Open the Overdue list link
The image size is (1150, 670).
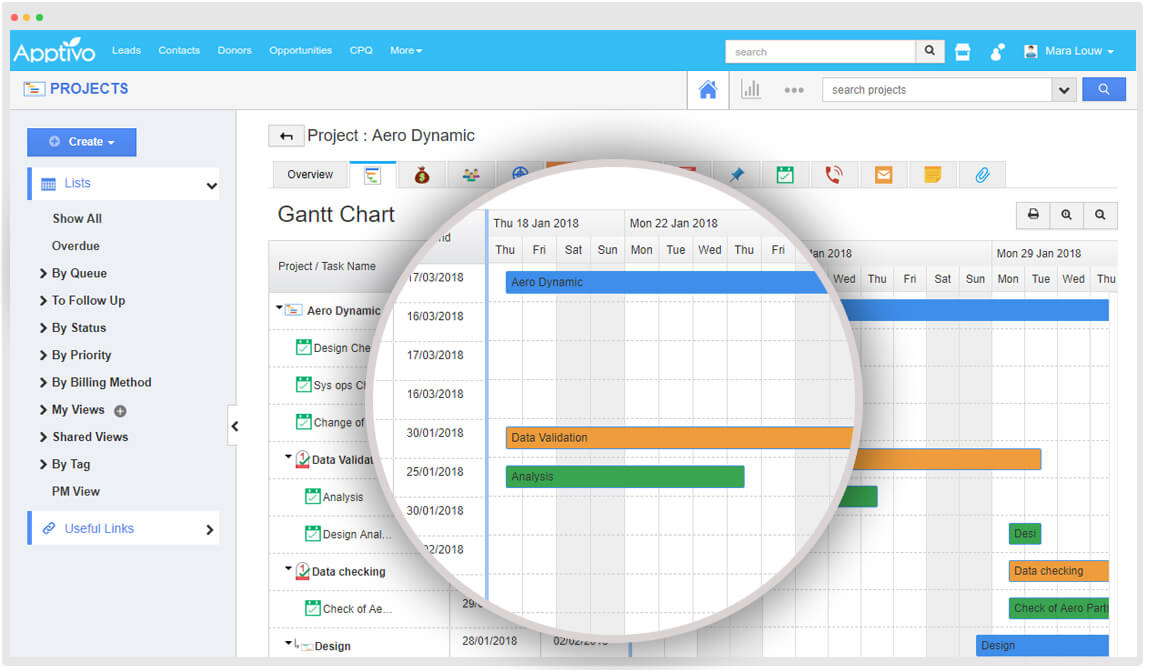click(76, 246)
